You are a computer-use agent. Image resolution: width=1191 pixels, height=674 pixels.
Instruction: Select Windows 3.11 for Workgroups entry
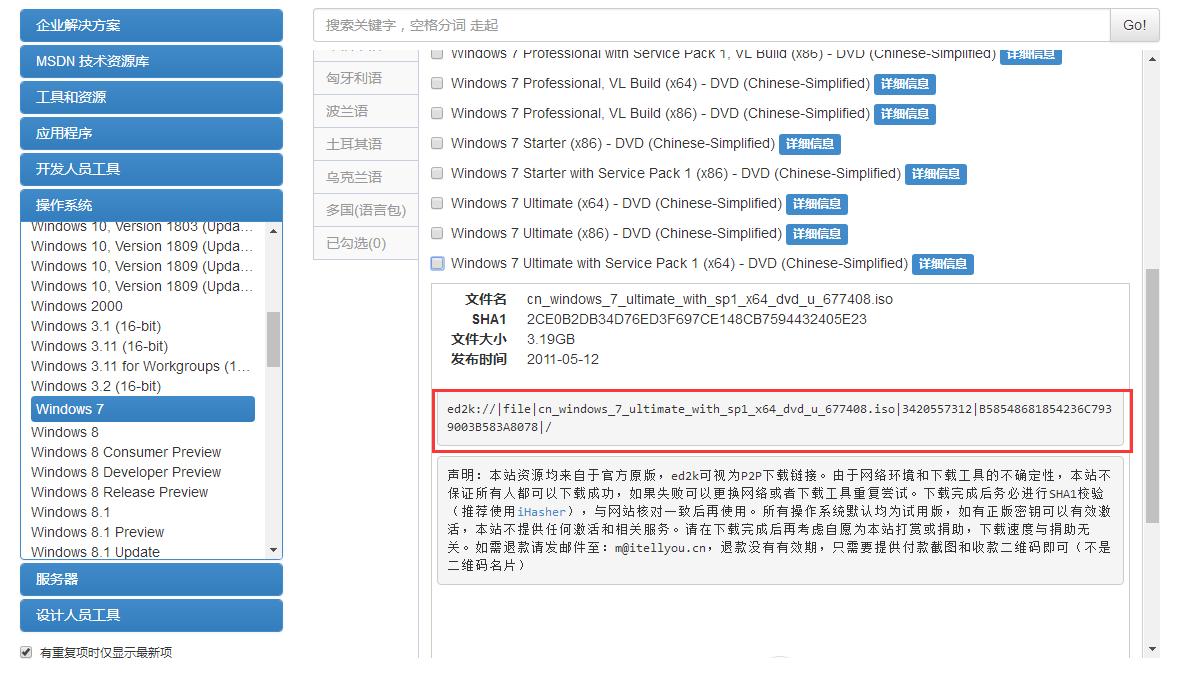pos(141,366)
